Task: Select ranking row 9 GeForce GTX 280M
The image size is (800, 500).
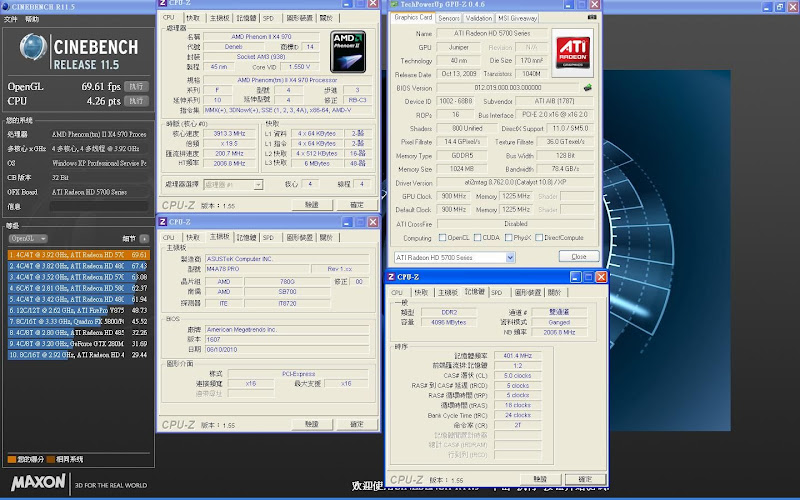Action: pos(79,343)
